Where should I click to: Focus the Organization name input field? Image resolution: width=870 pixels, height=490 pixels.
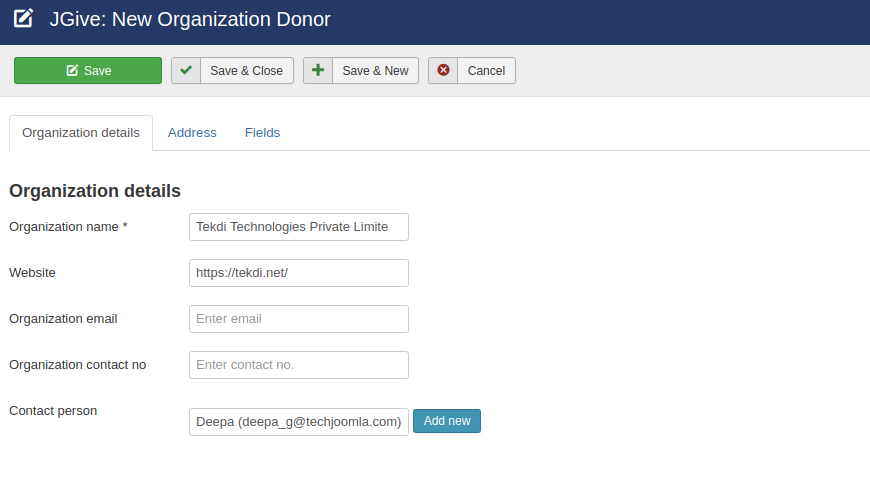tap(298, 227)
